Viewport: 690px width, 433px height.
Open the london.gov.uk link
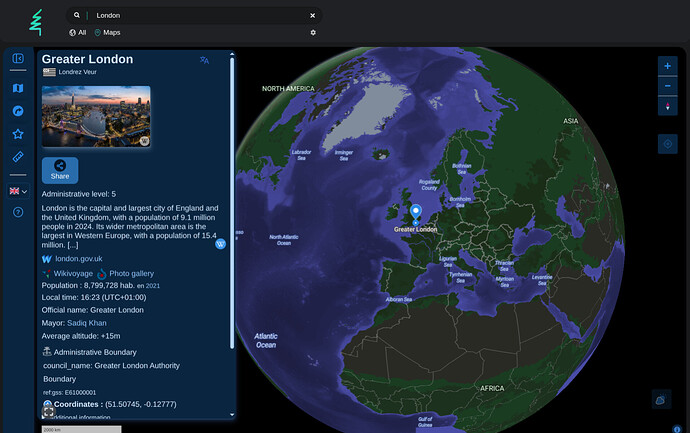tap(79, 259)
